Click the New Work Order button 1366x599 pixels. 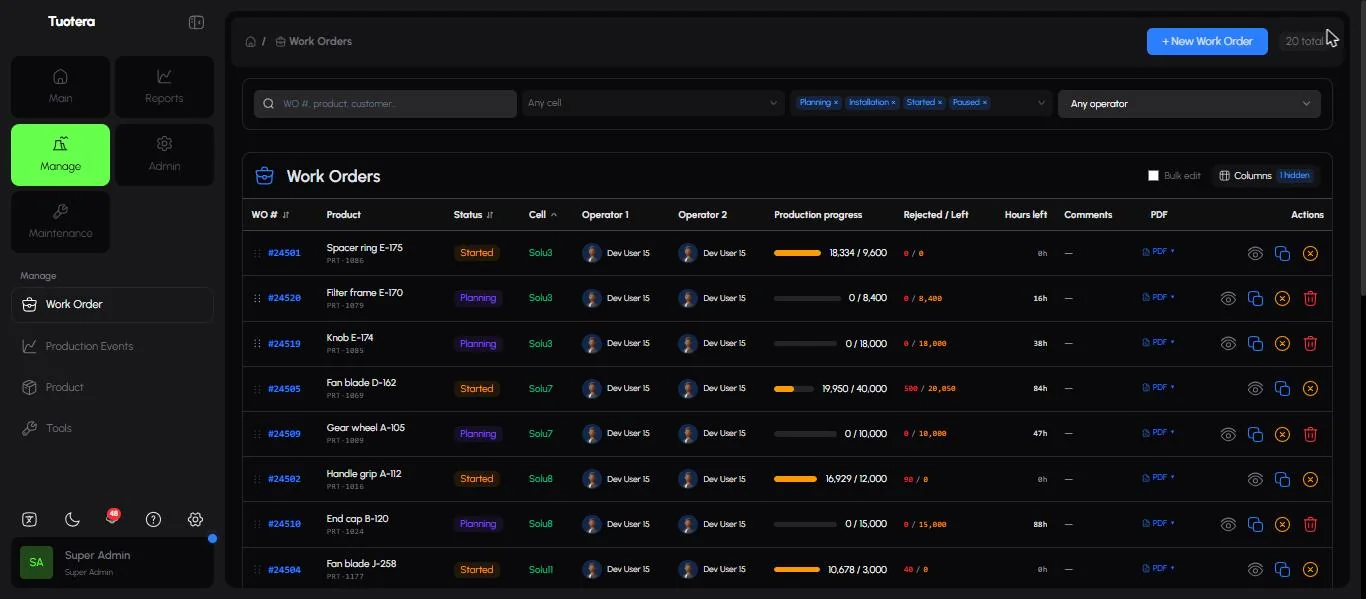1207,41
